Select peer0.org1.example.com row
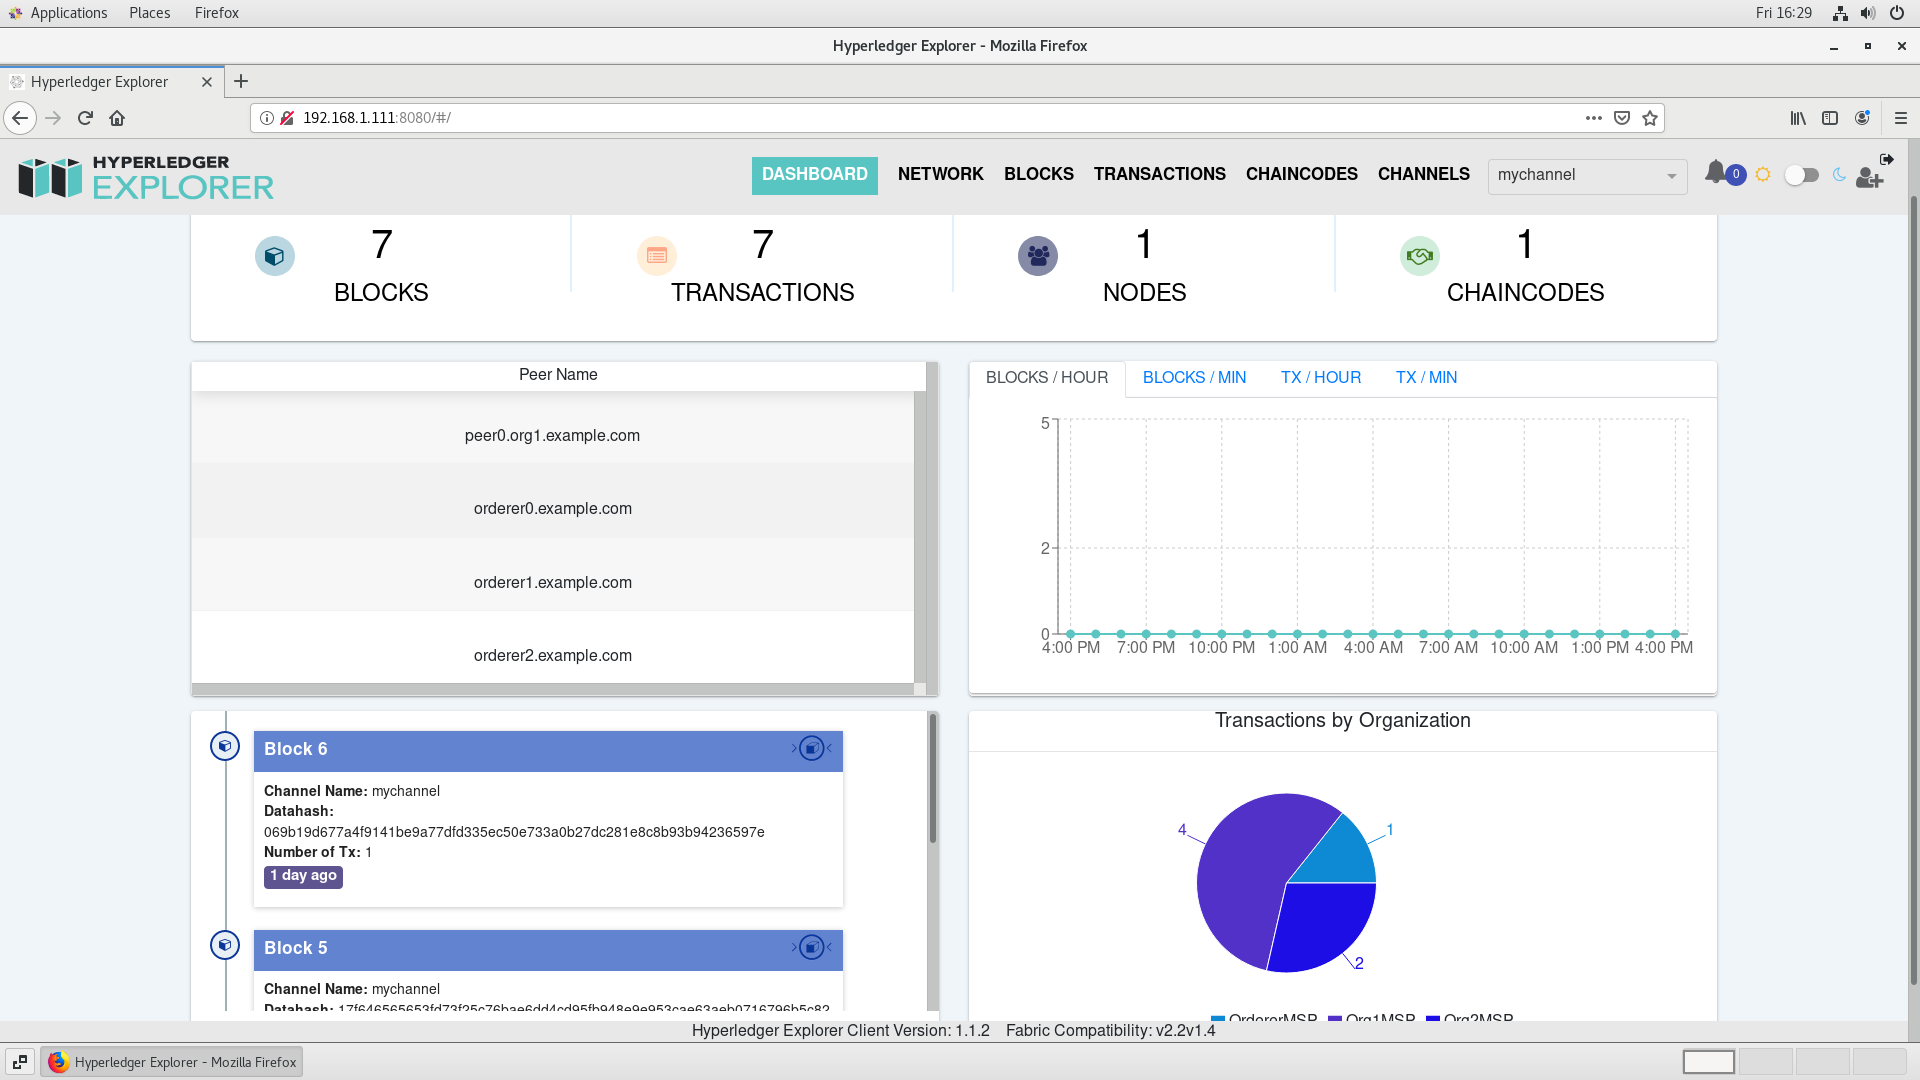Image resolution: width=1920 pixels, height=1080 pixels. coord(552,428)
